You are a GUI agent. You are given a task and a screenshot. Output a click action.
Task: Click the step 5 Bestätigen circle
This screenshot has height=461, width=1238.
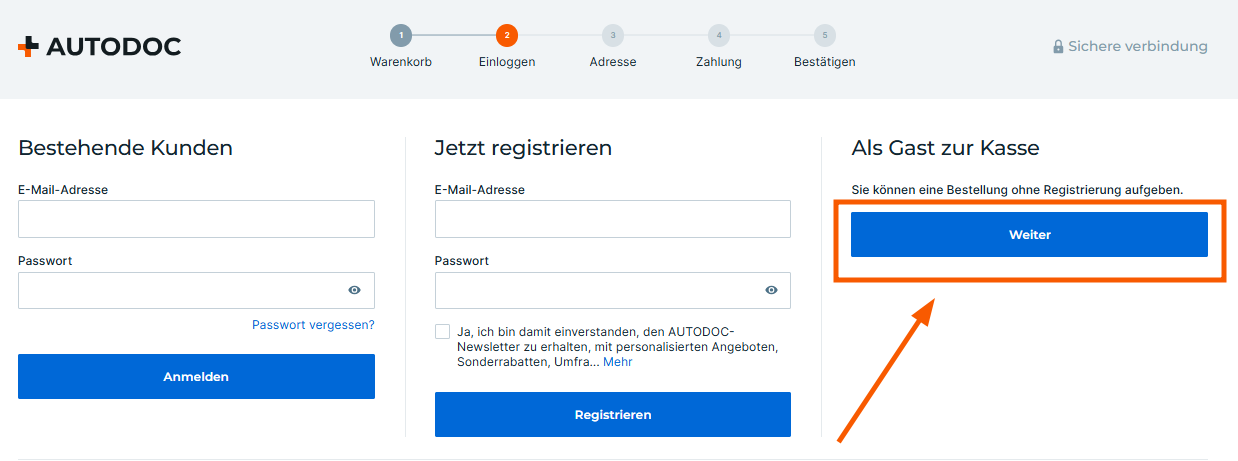(x=825, y=36)
